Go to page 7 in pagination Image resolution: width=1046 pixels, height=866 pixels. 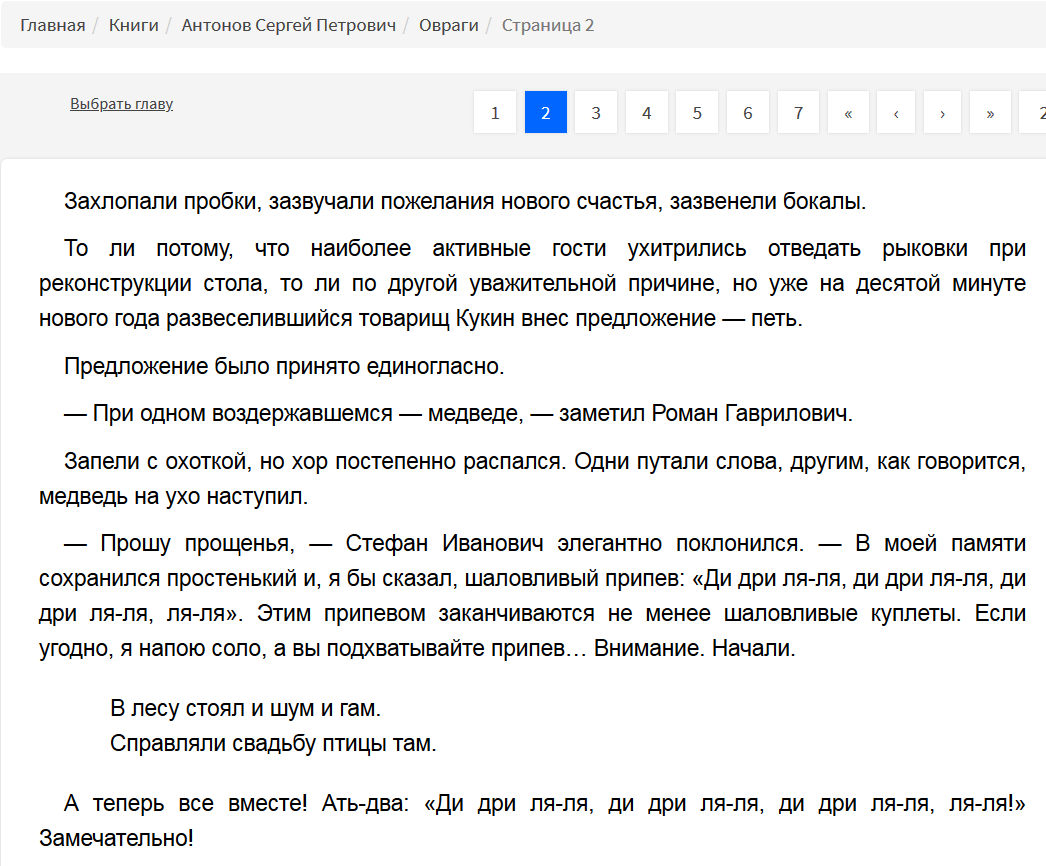tap(799, 113)
